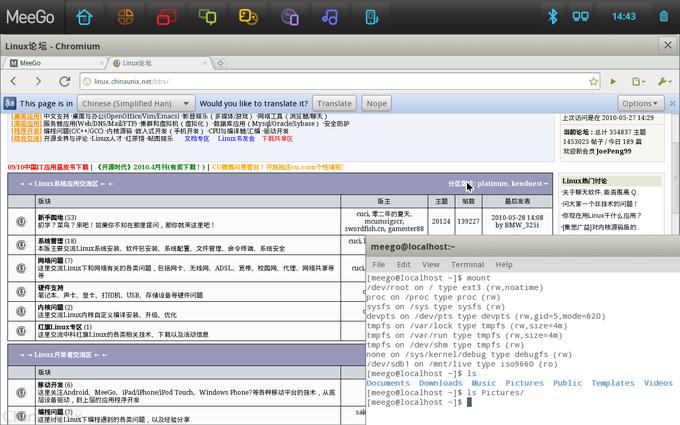Open the 硬件支持 forum
Image resolution: width=680 pixels, height=425 pixels.
click(x=51, y=288)
